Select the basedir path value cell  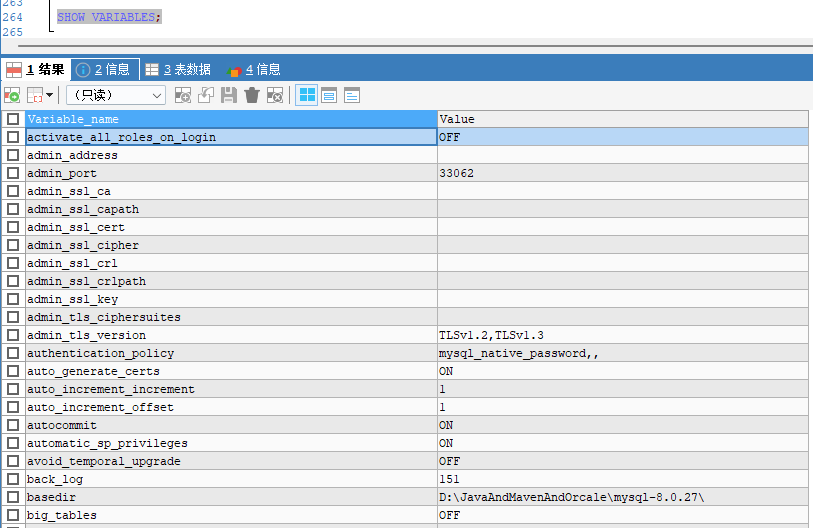(x=623, y=497)
